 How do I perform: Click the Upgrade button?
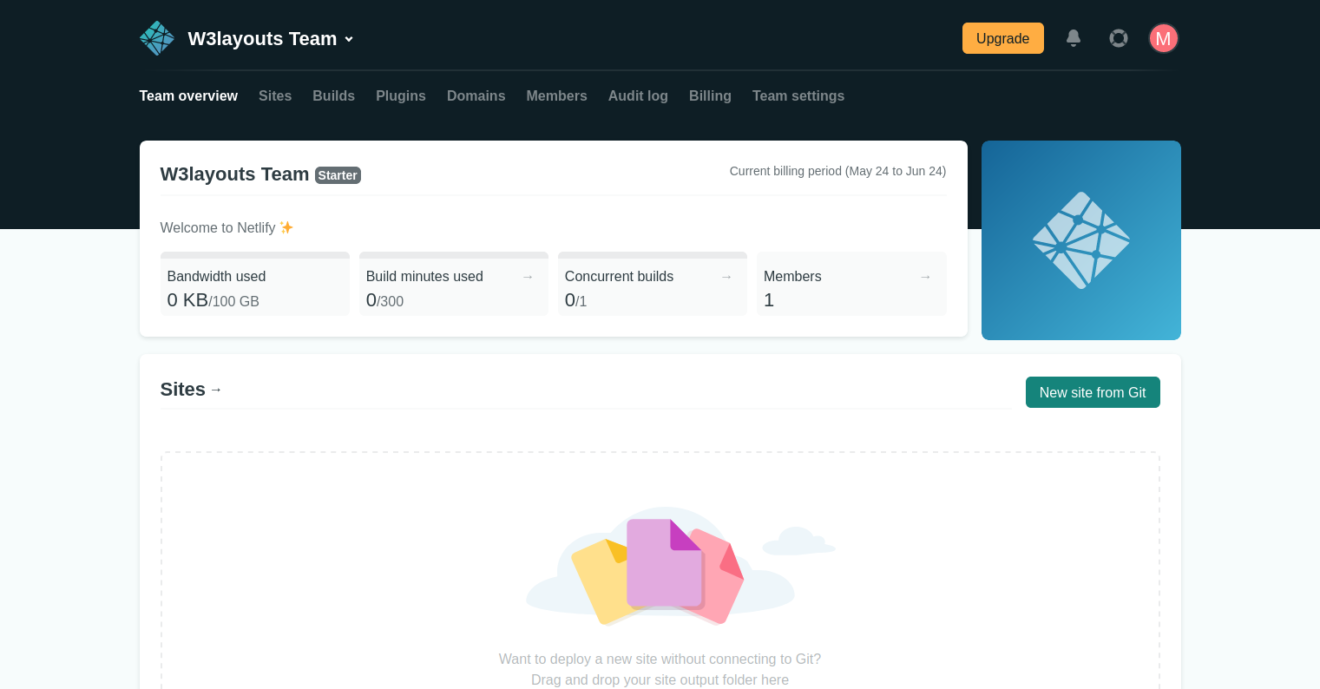click(x=1003, y=38)
